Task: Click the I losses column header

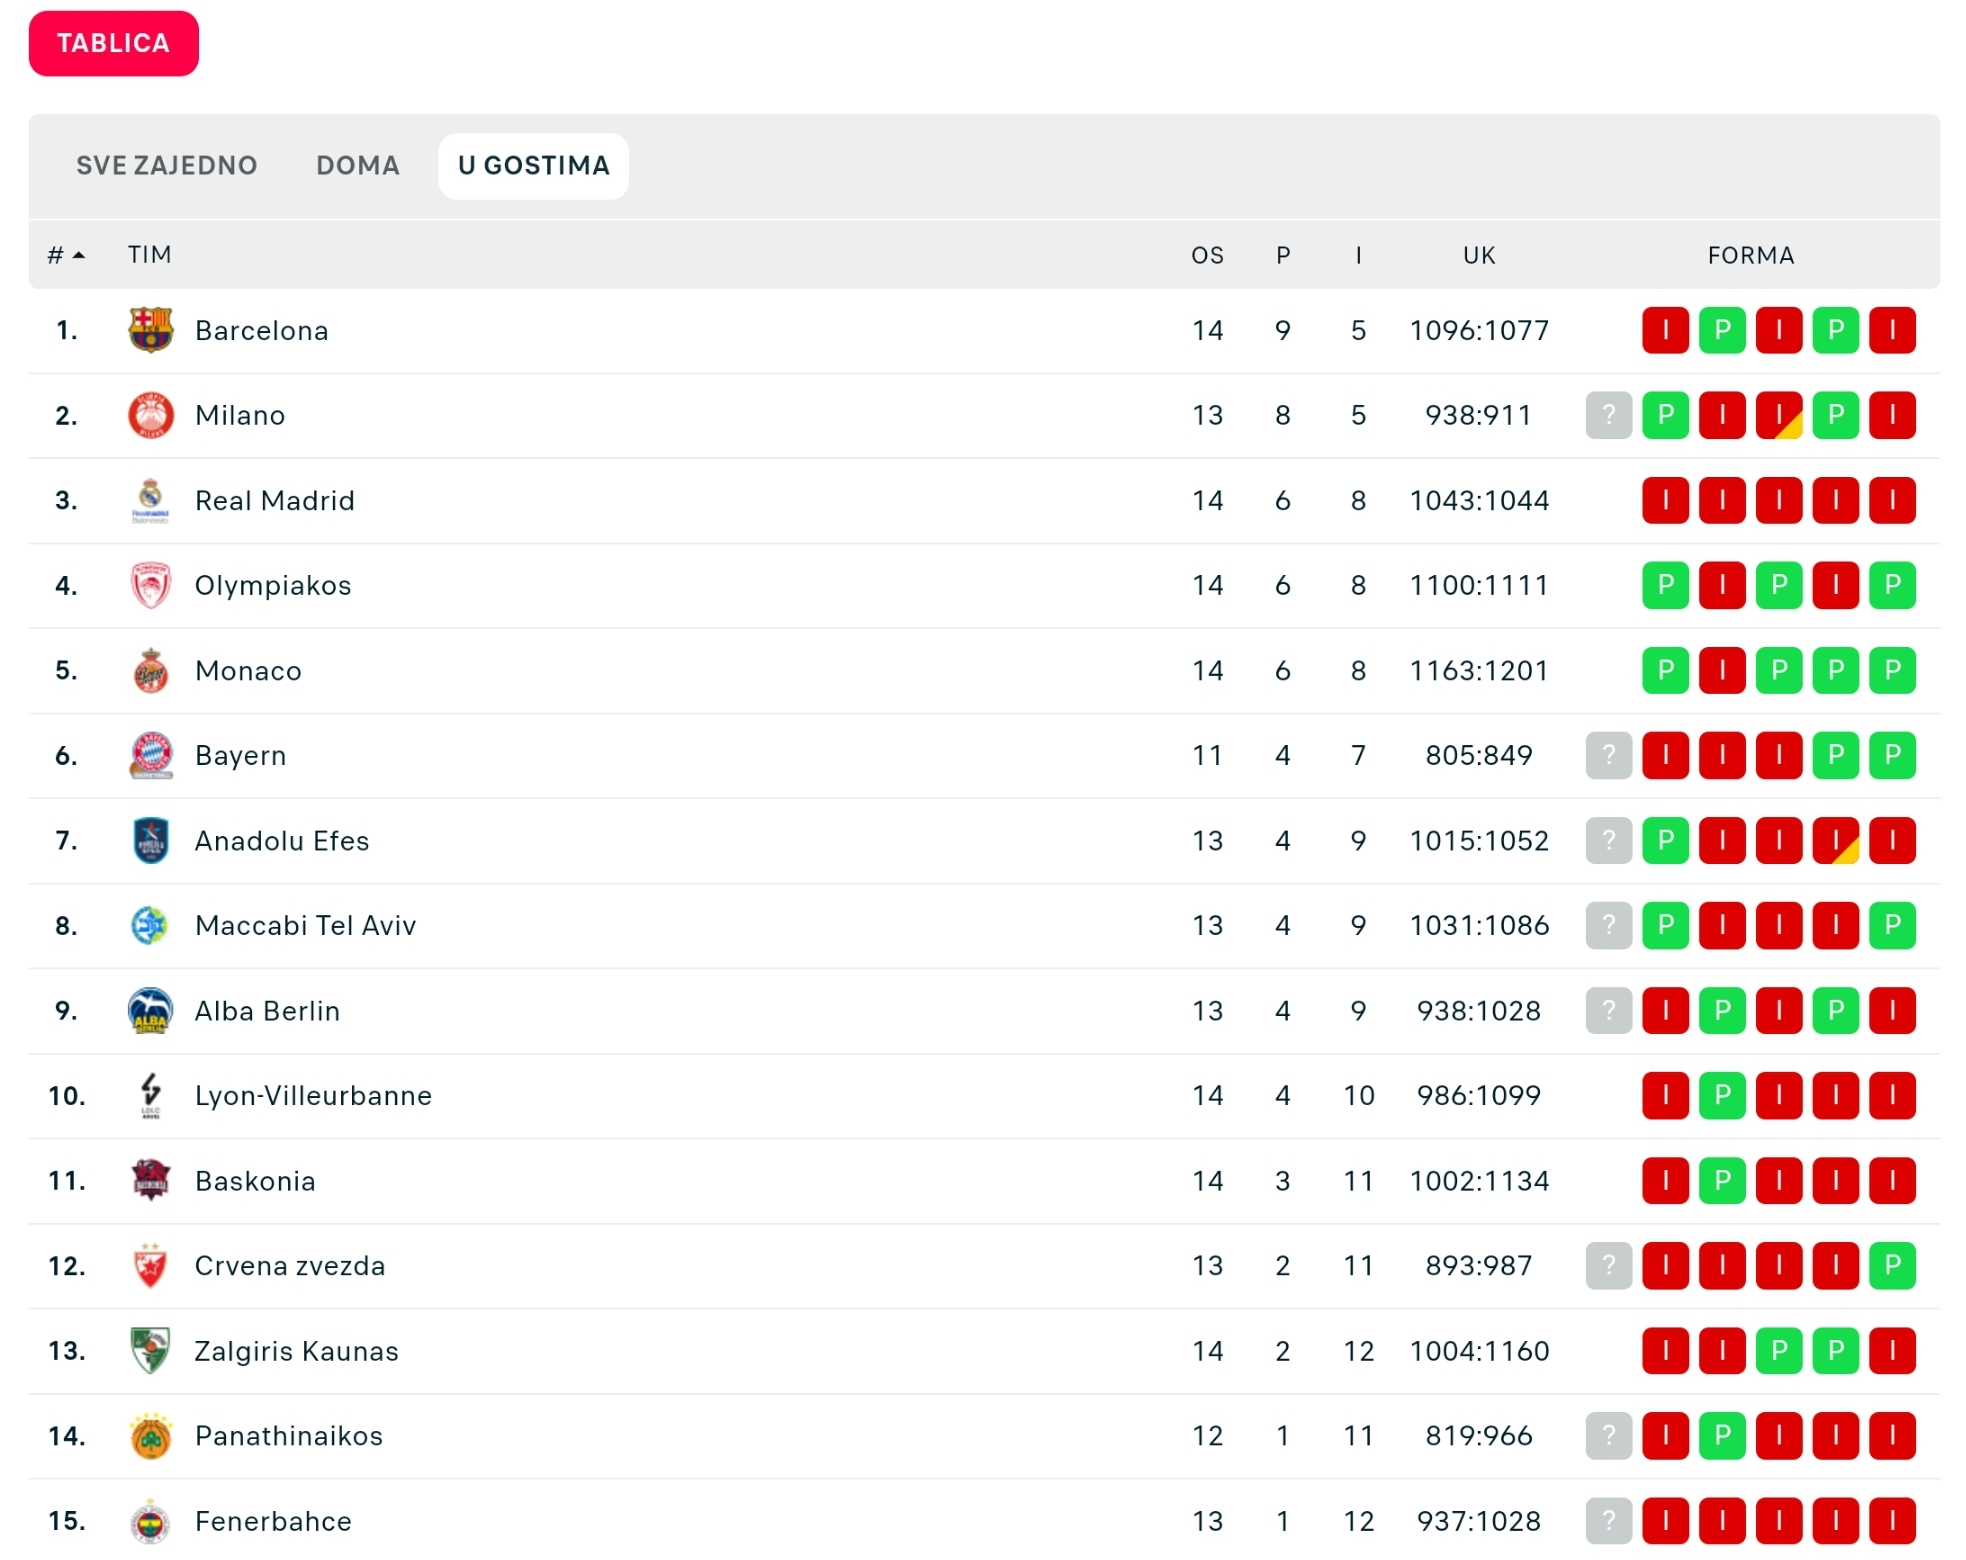Action: 1358,255
